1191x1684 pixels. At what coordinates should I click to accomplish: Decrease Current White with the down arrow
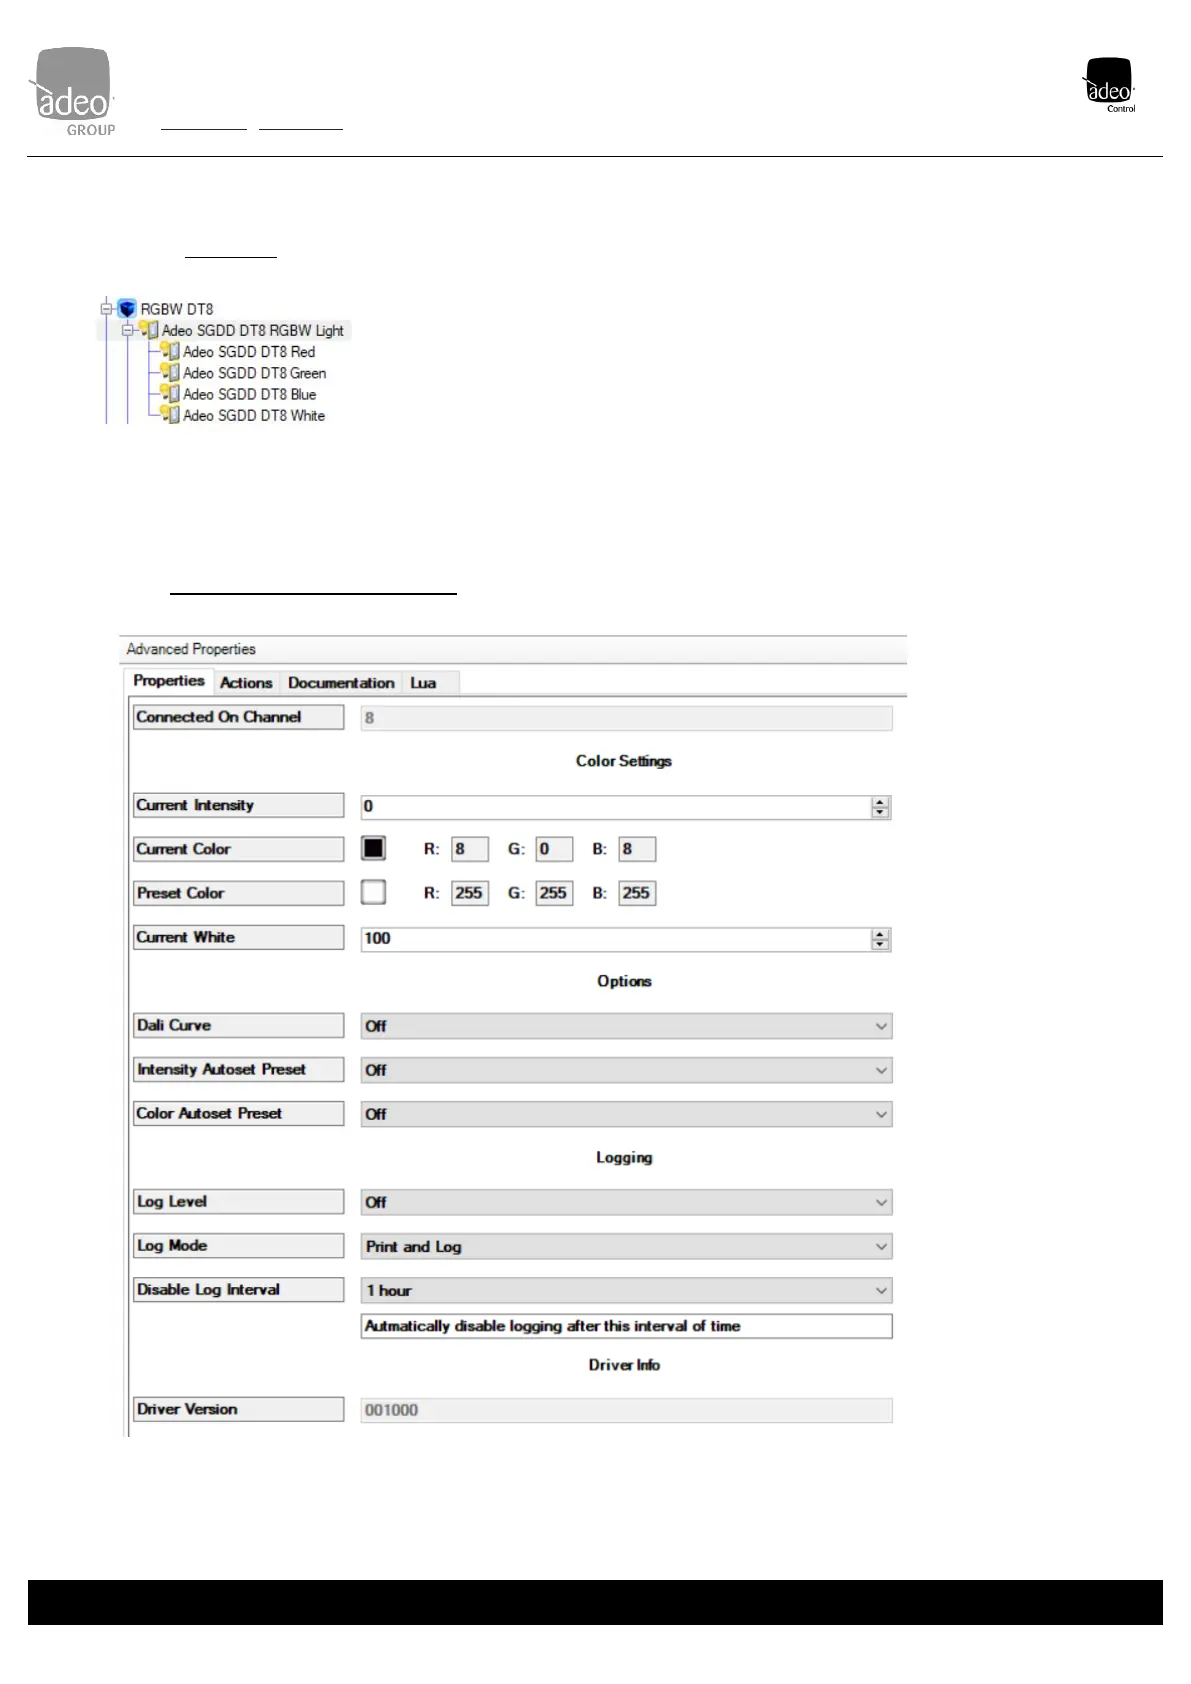(x=880, y=944)
